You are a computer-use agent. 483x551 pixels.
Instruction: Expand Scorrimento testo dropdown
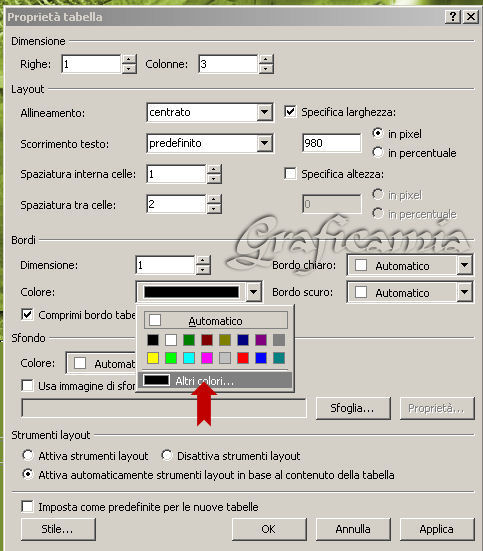(x=264, y=143)
